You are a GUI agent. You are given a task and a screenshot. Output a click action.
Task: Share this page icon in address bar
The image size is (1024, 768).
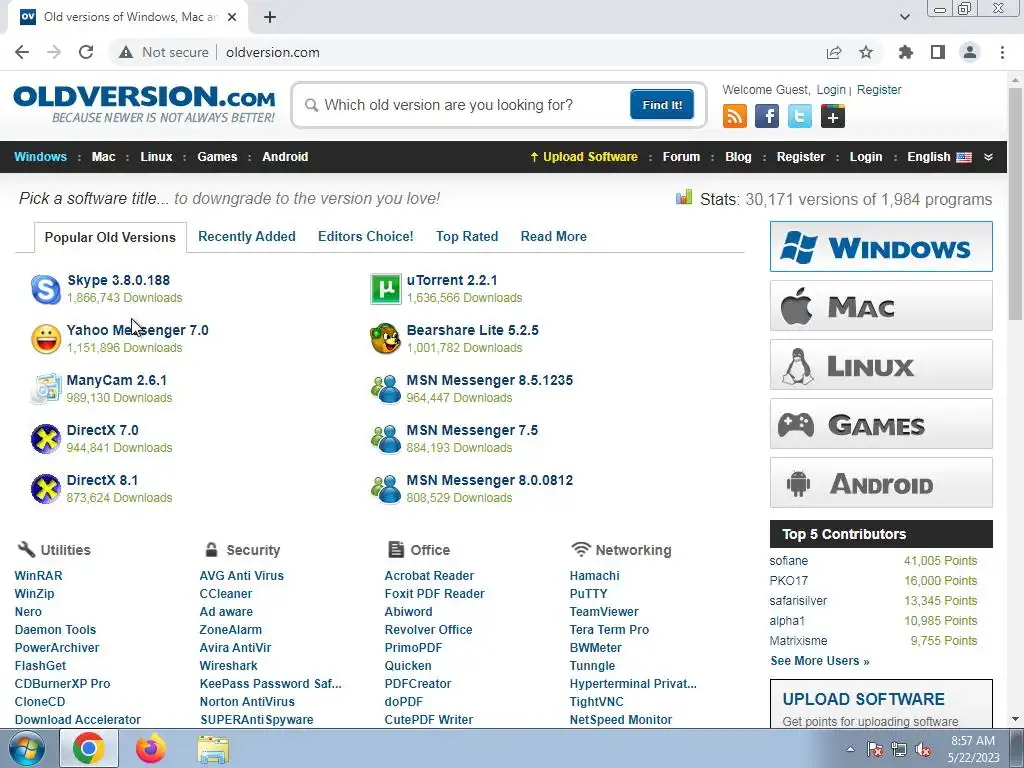834,52
